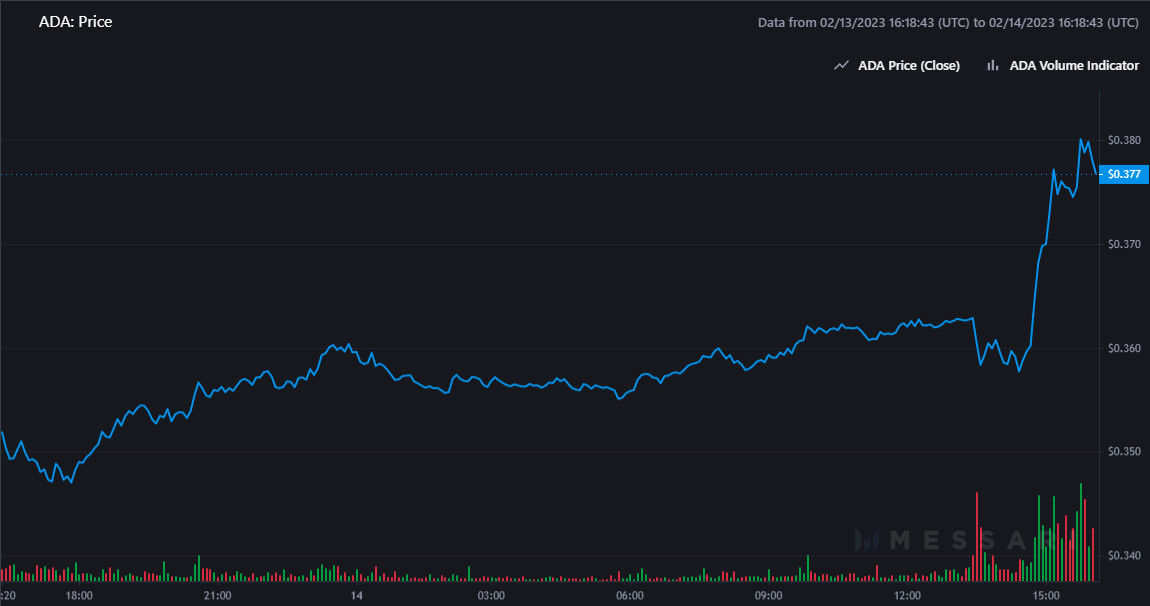1150x606 pixels.
Task: Click the bar chart icon beside ADA Volume
Action: 992,65
